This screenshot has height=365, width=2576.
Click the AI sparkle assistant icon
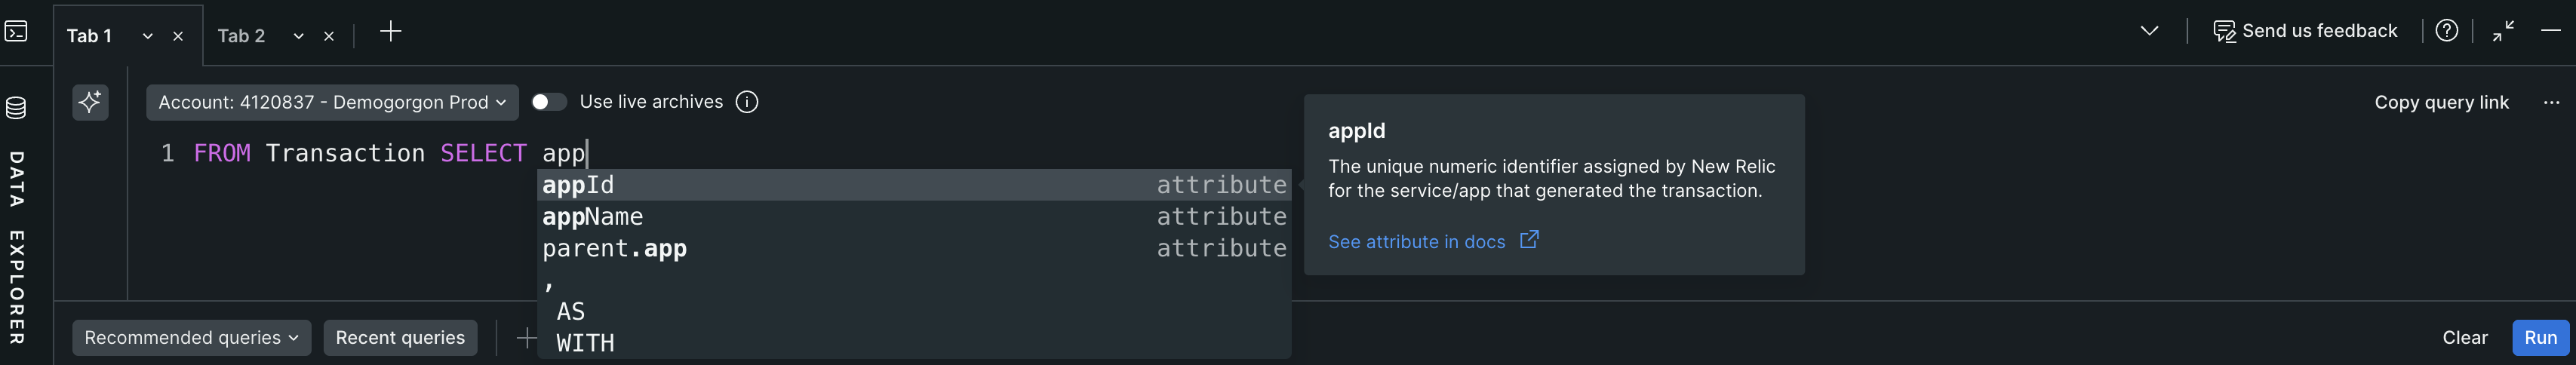(x=90, y=102)
